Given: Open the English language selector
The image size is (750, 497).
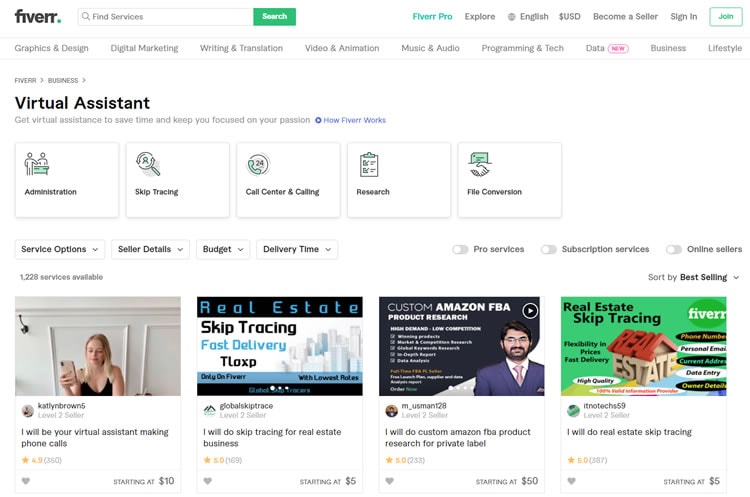Looking at the screenshot, I should tap(528, 16).
